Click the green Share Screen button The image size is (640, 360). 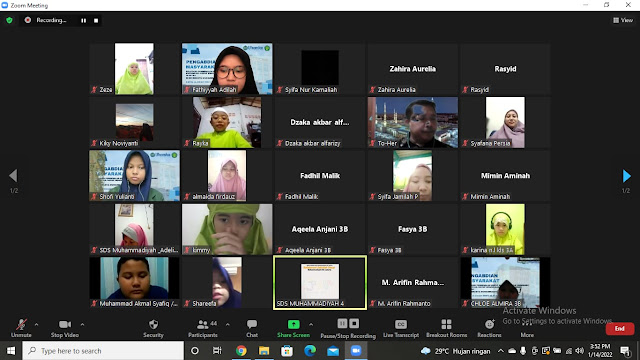click(x=293, y=328)
